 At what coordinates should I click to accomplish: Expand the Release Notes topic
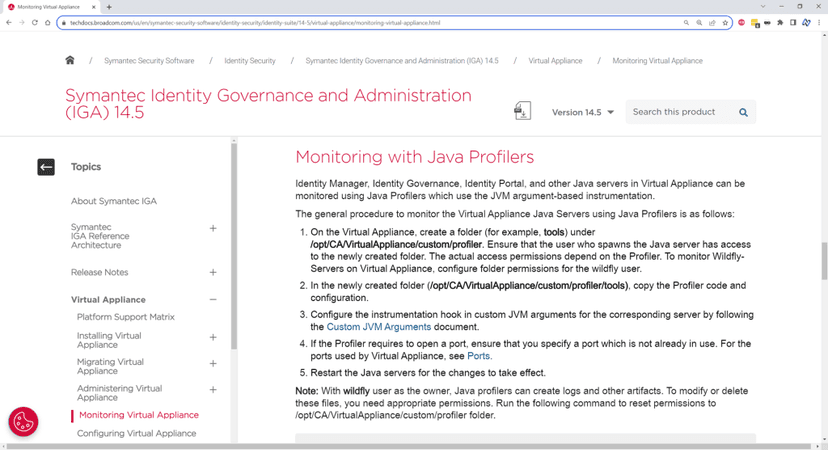pyautogui.click(x=213, y=272)
